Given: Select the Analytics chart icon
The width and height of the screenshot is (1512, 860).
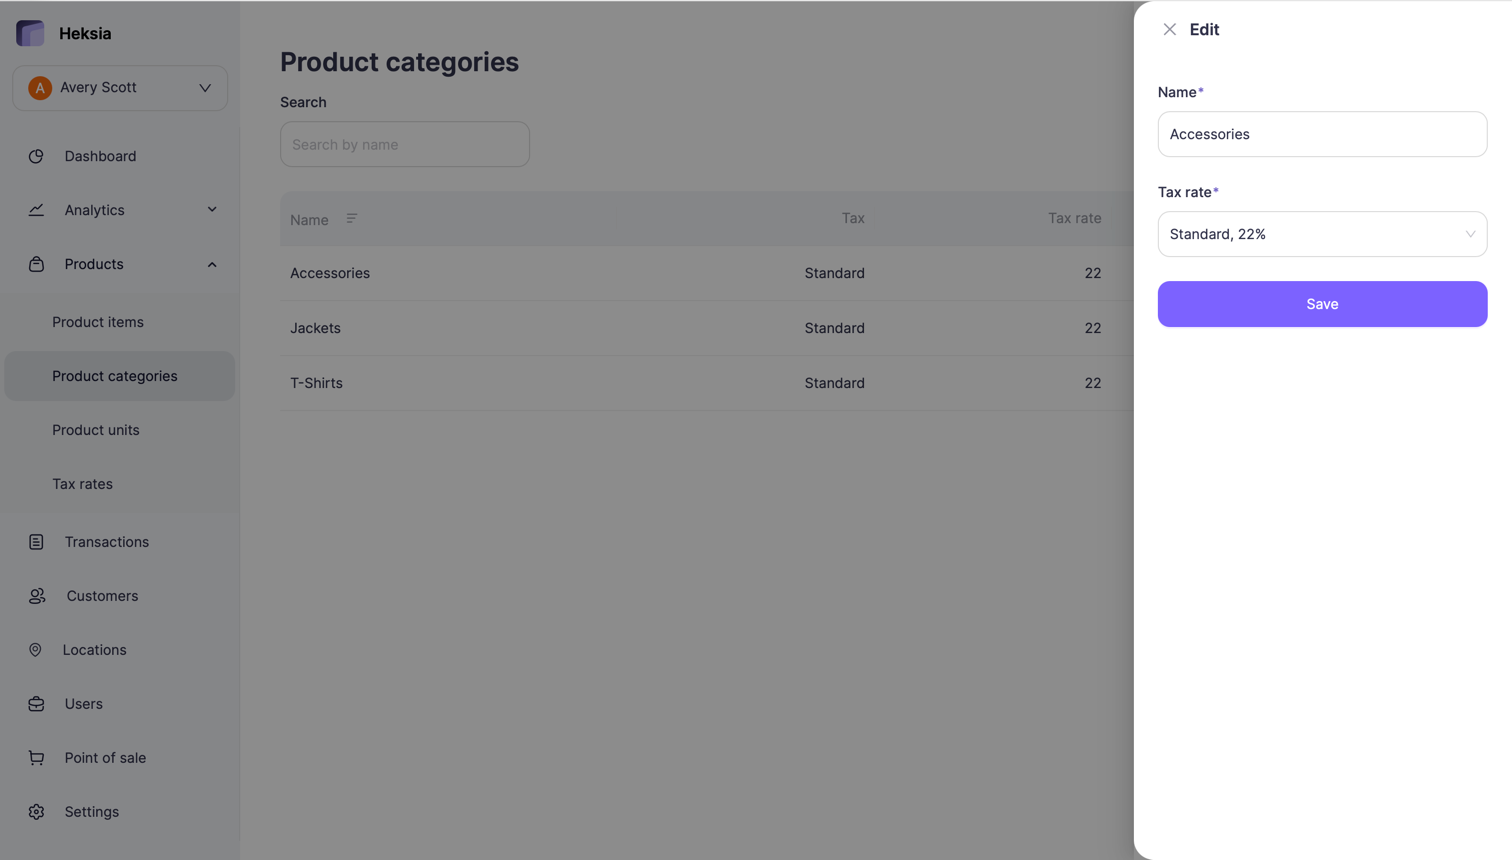Looking at the screenshot, I should (36, 210).
